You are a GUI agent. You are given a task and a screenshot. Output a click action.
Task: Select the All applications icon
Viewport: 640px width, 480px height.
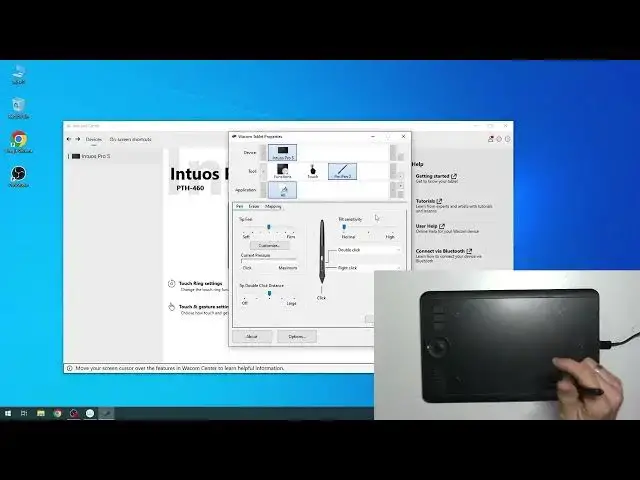click(x=282, y=190)
